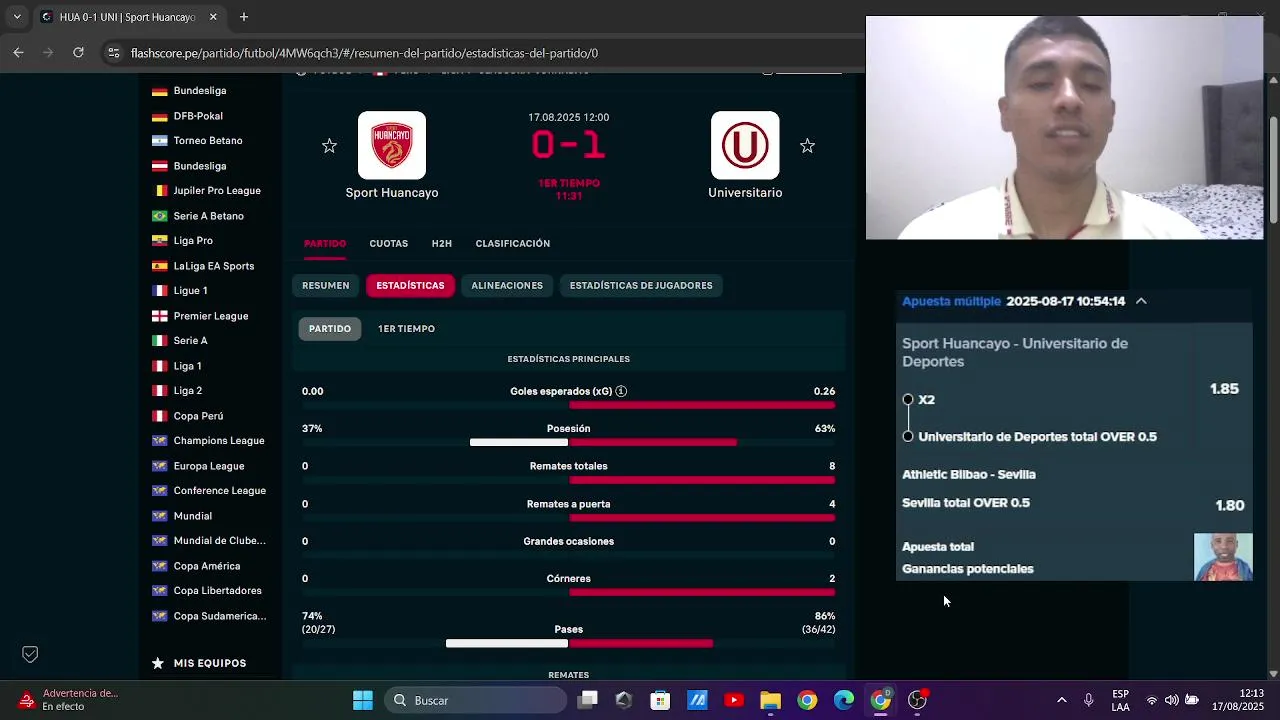This screenshot has height=720, width=1280.
Task: Click the Peru flag beside Liga 1
Action: click(x=159, y=366)
